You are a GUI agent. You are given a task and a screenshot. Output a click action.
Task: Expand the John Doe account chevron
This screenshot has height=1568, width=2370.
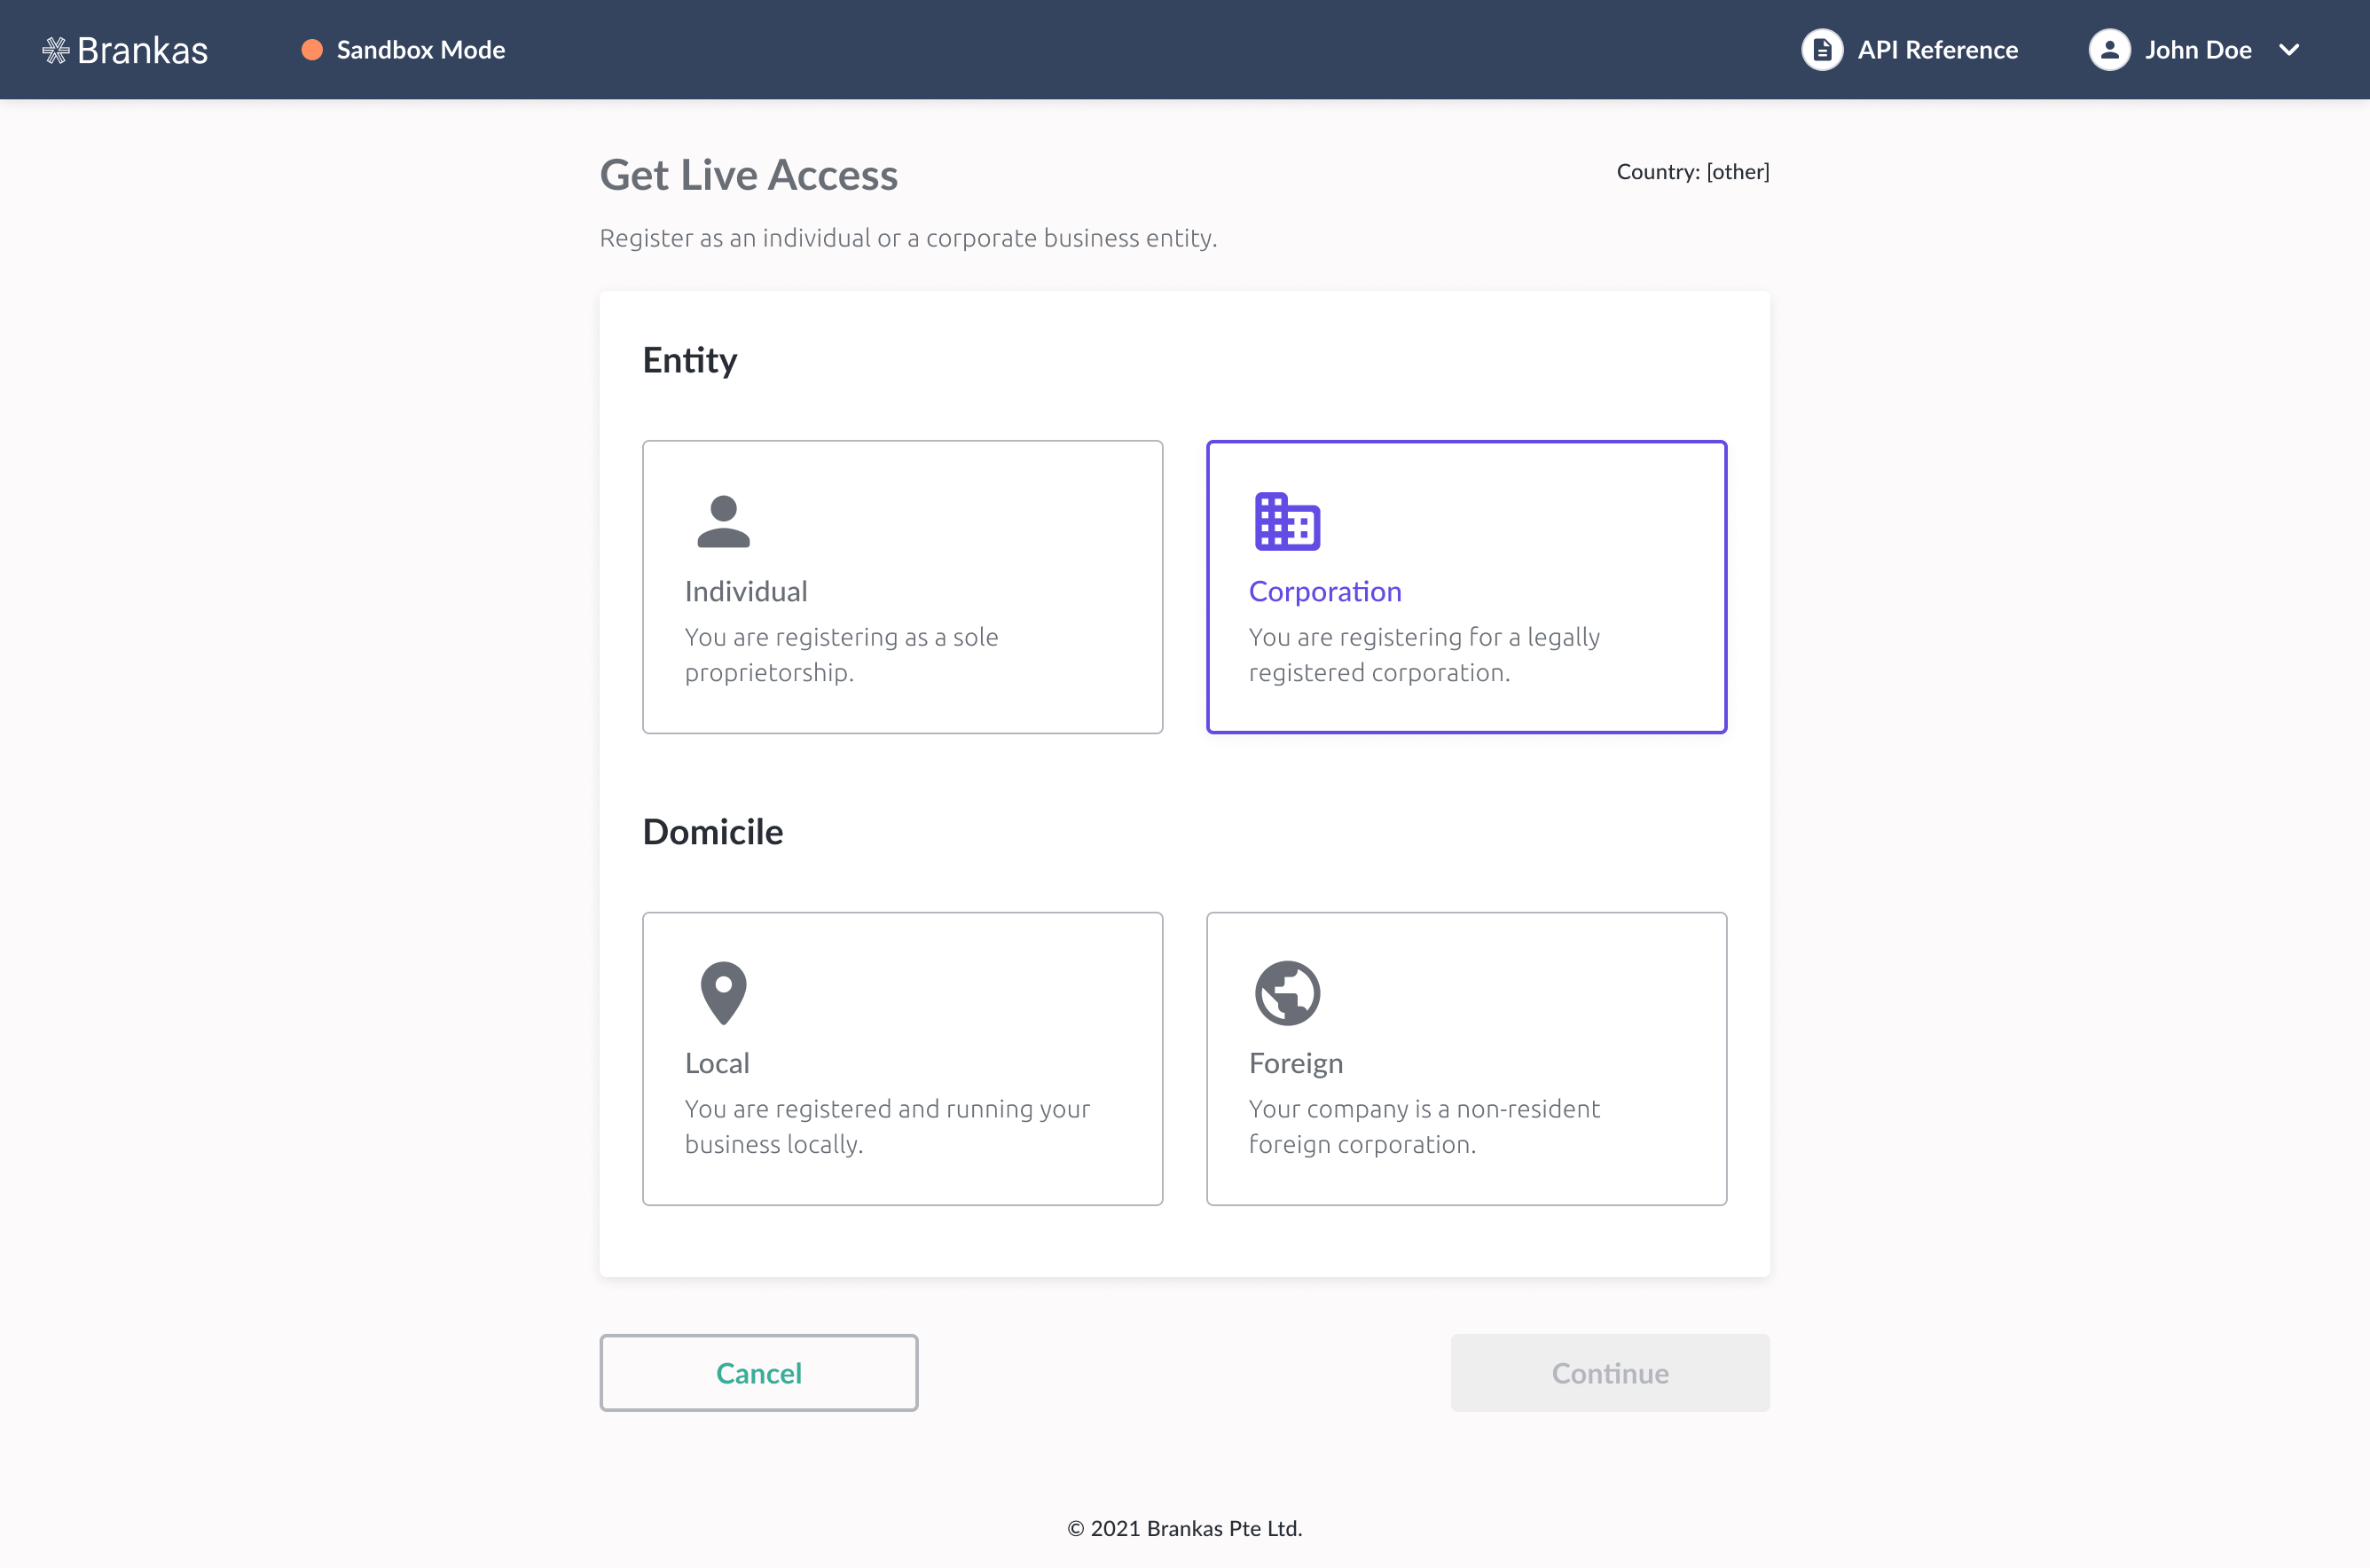pos(2289,50)
